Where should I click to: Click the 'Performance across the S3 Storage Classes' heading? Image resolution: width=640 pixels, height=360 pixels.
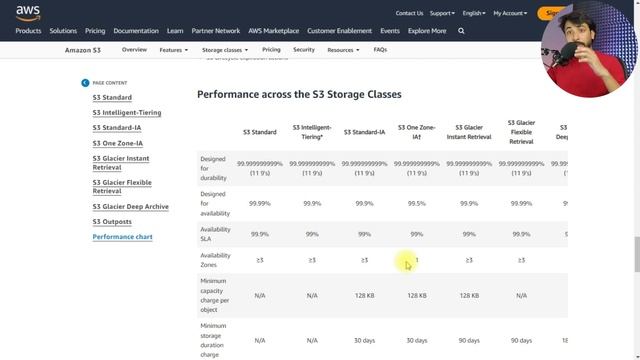tap(299, 94)
